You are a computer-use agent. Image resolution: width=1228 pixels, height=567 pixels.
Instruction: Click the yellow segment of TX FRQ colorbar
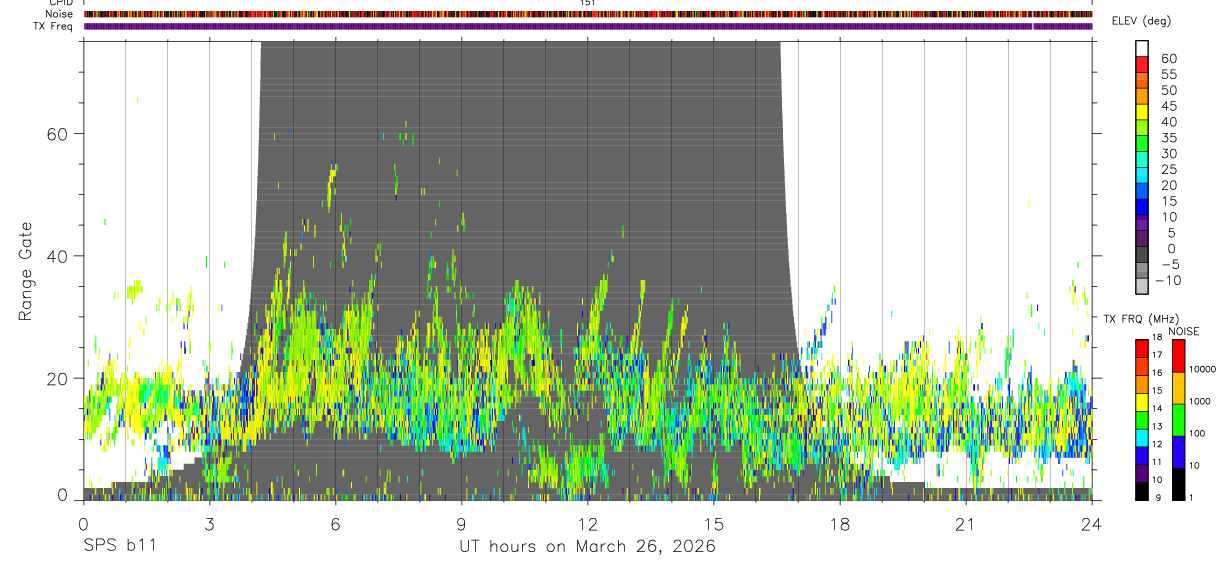coord(1142,401)
